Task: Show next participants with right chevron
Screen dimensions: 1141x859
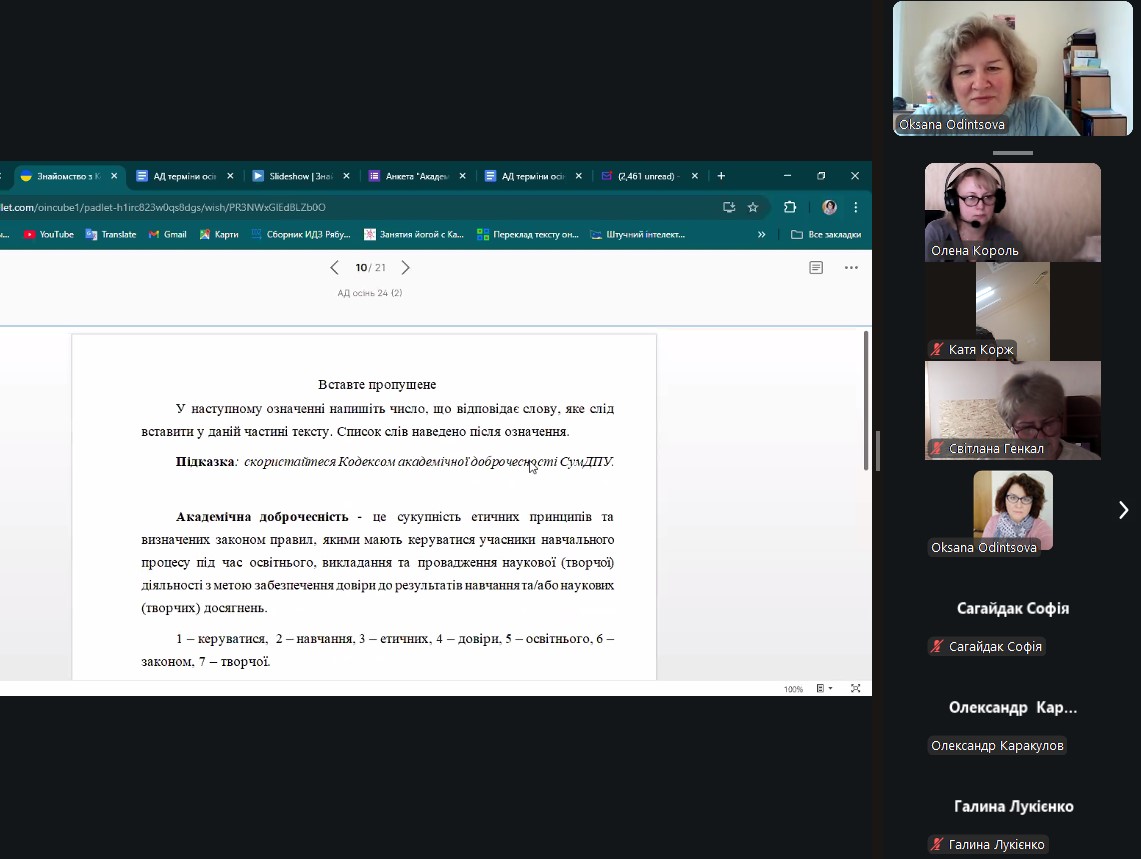Action: pos(1122,510)
